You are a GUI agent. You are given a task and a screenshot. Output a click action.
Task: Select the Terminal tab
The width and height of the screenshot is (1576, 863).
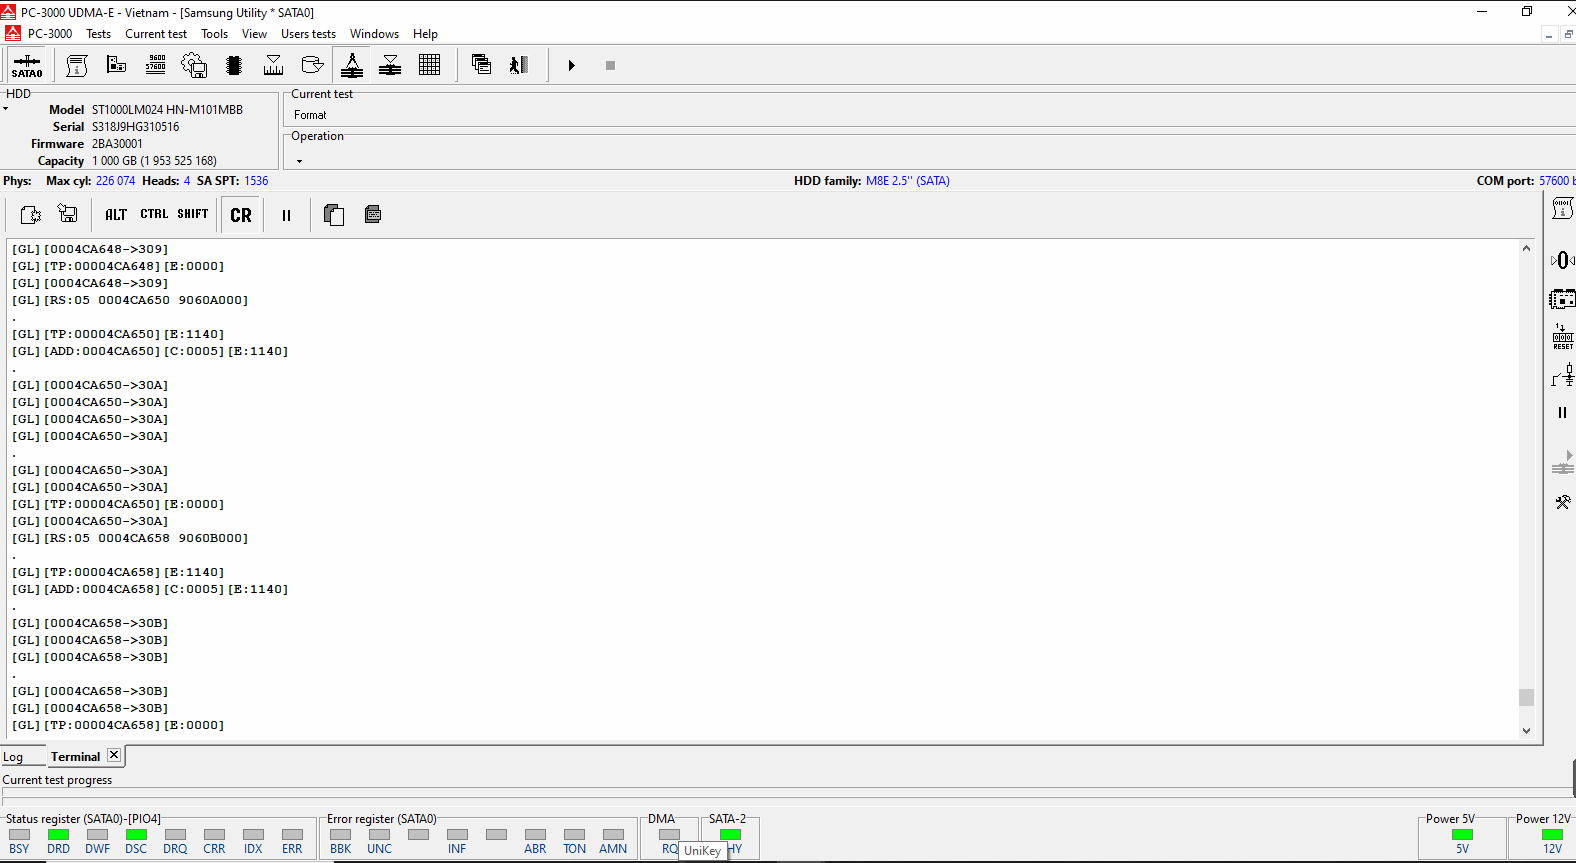tap(76, 757)
